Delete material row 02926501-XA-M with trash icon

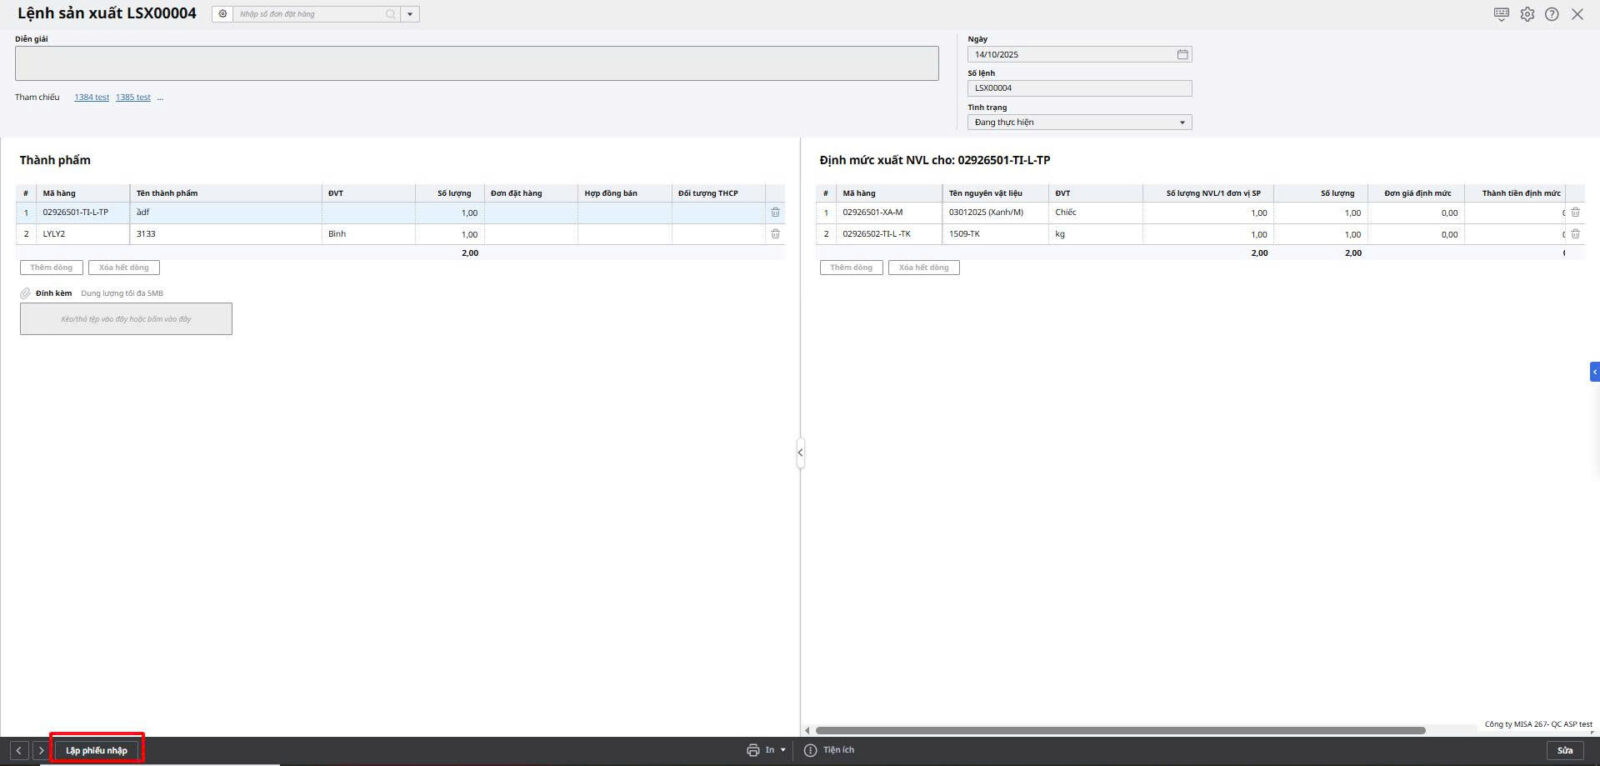tap(1575, 212)
